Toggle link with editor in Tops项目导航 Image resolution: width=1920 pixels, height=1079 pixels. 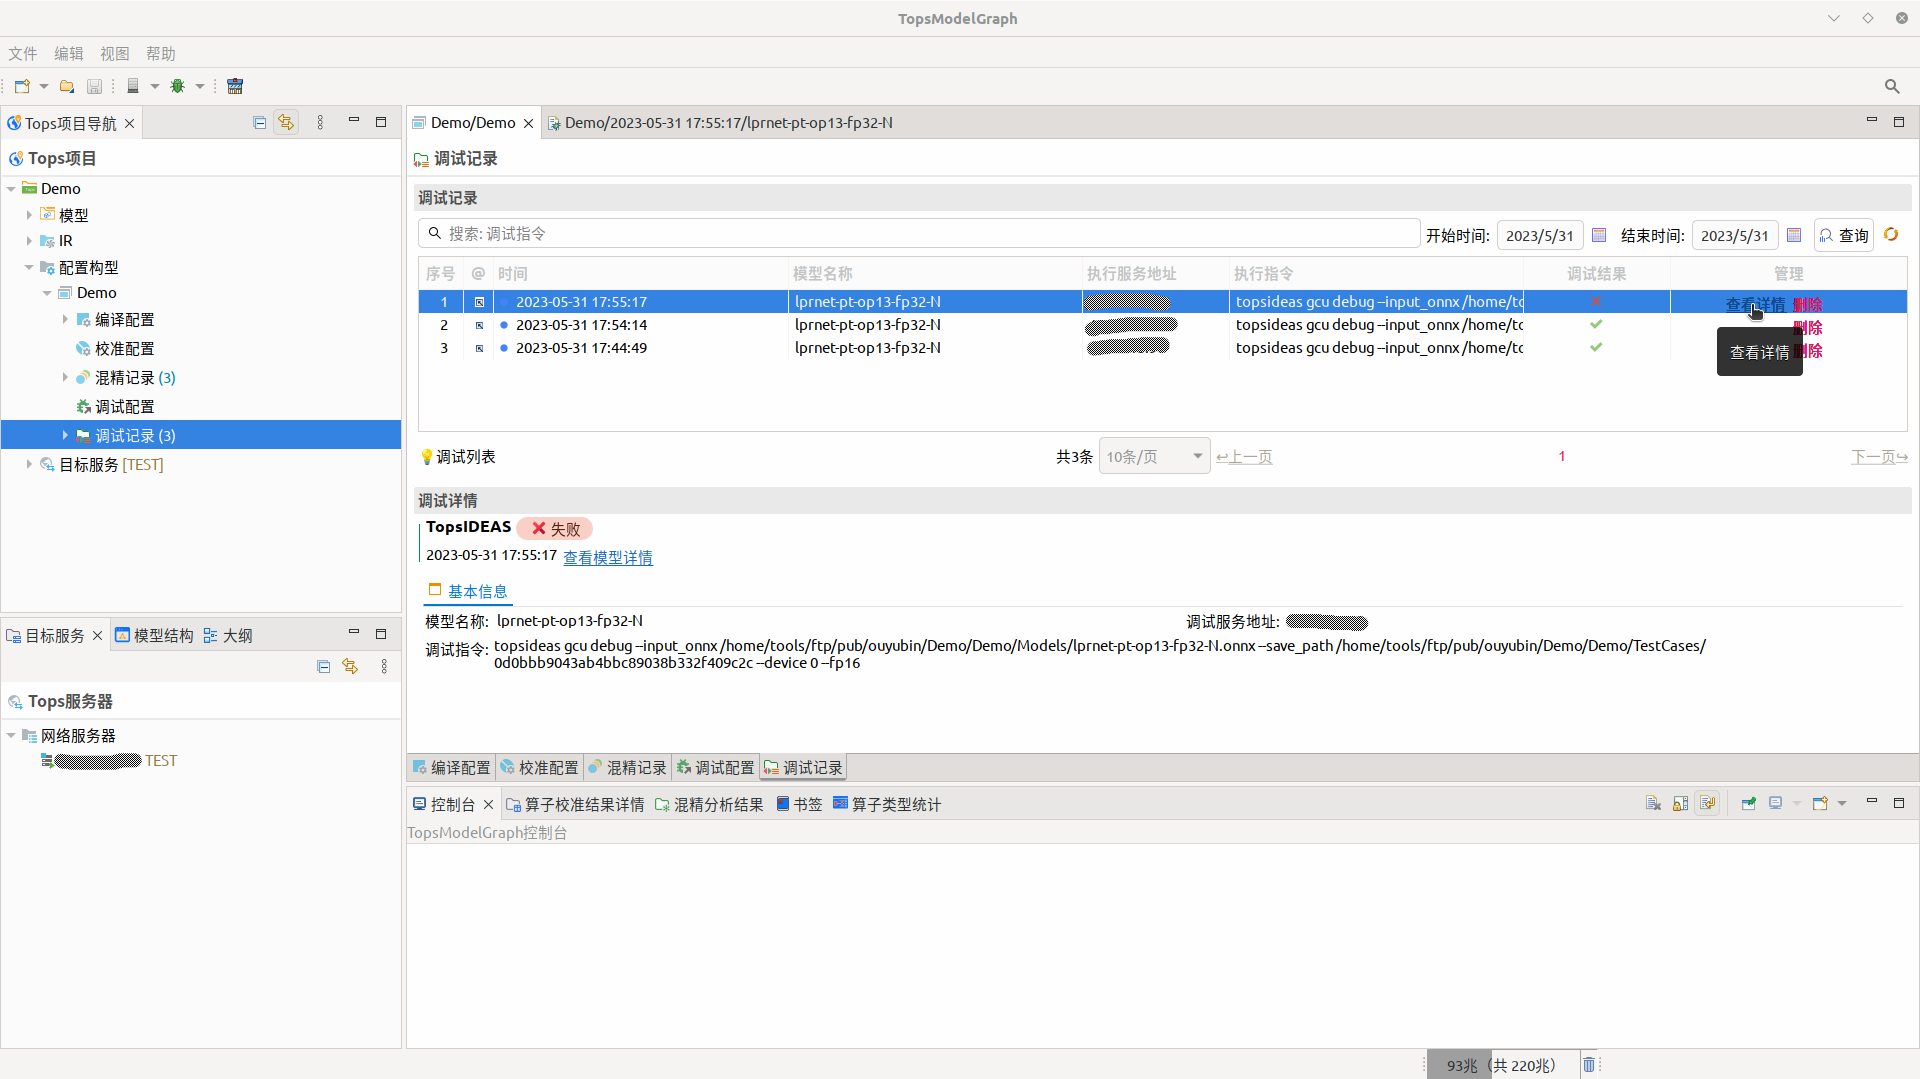[x=286, y=122]
